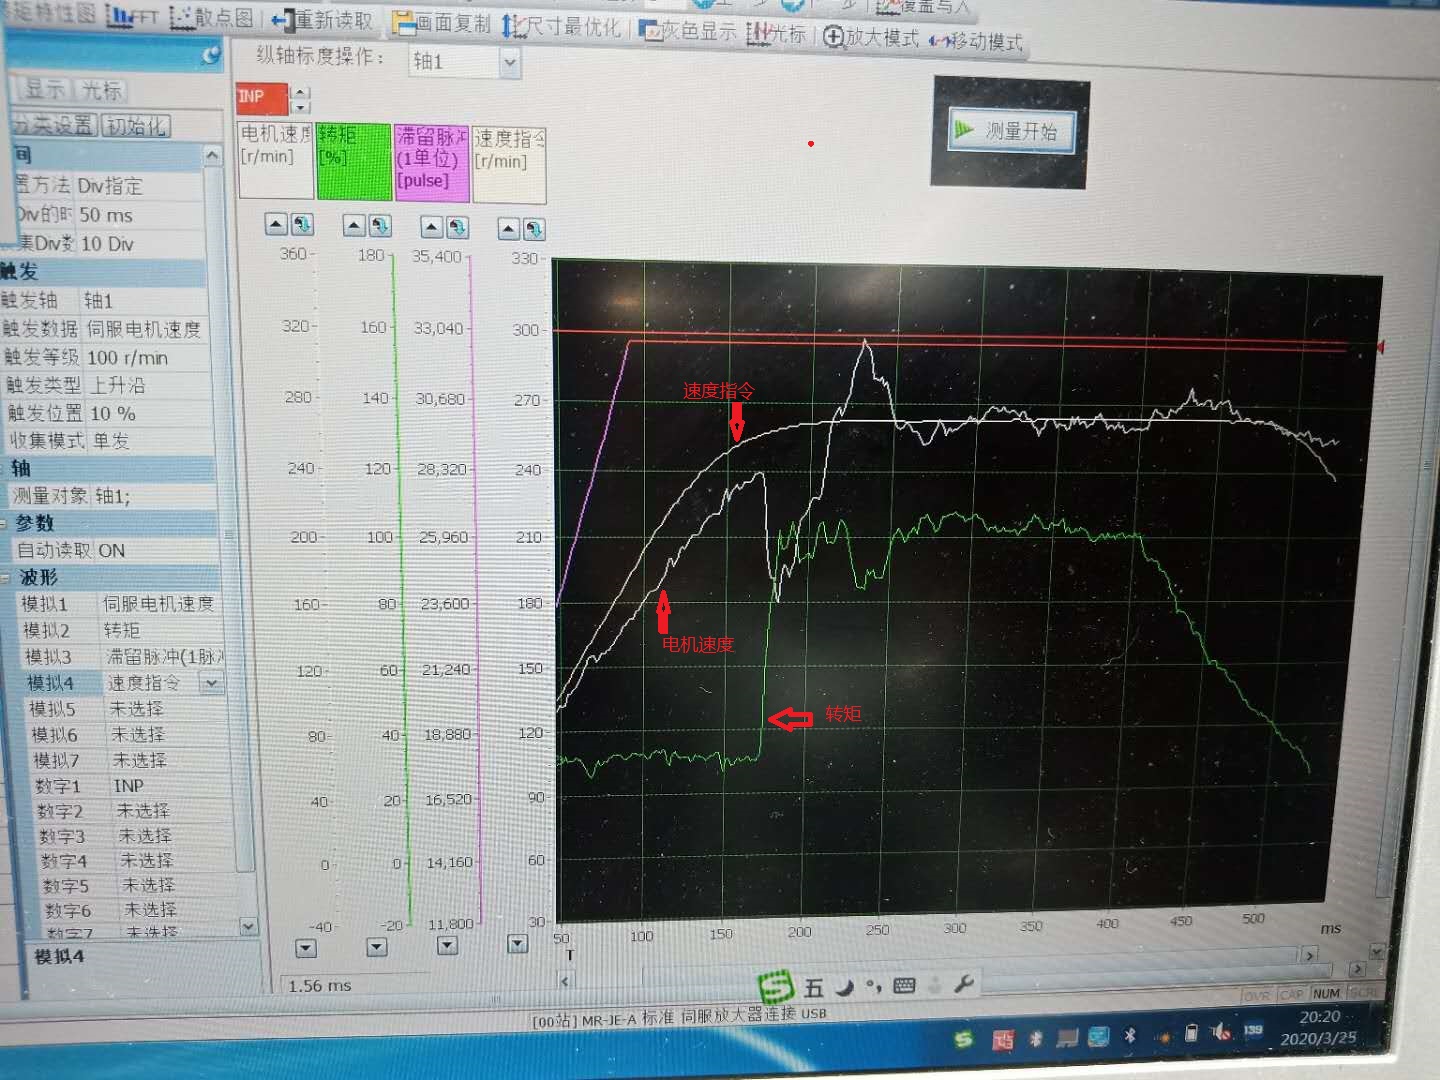Click size optimize (尺寸最优化) icon
1440x1080 pixels.
point(561,27)
